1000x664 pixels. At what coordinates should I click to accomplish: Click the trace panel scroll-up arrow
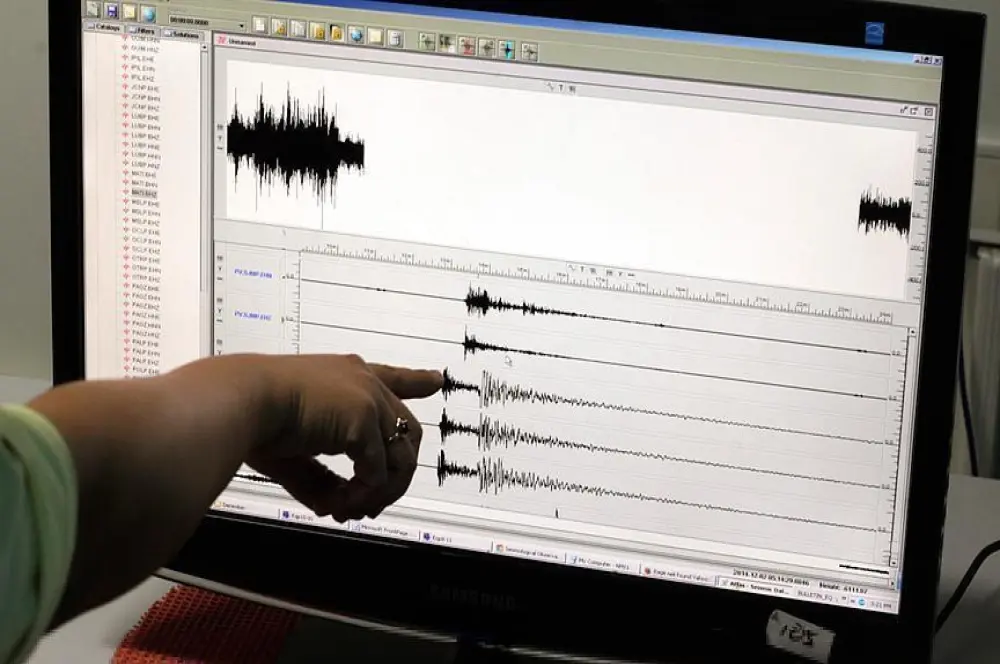pos(912,332)
